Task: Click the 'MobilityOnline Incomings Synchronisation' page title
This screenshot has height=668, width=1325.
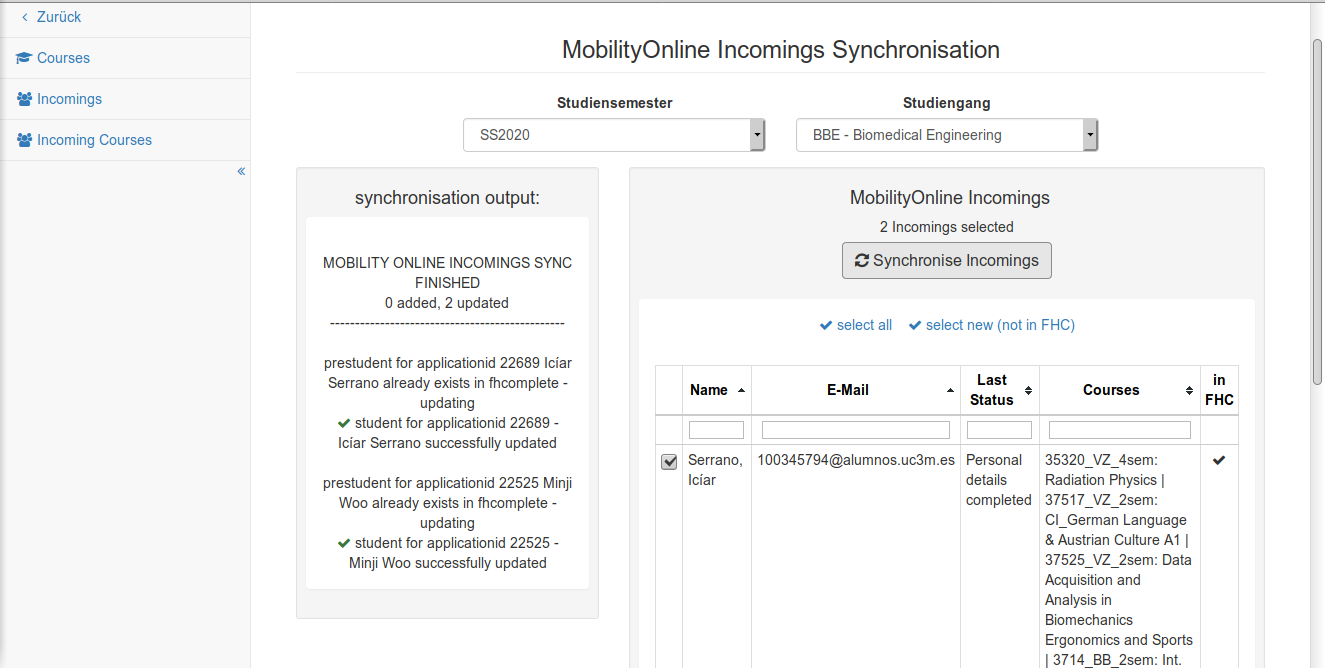Action: click(781, 50)
